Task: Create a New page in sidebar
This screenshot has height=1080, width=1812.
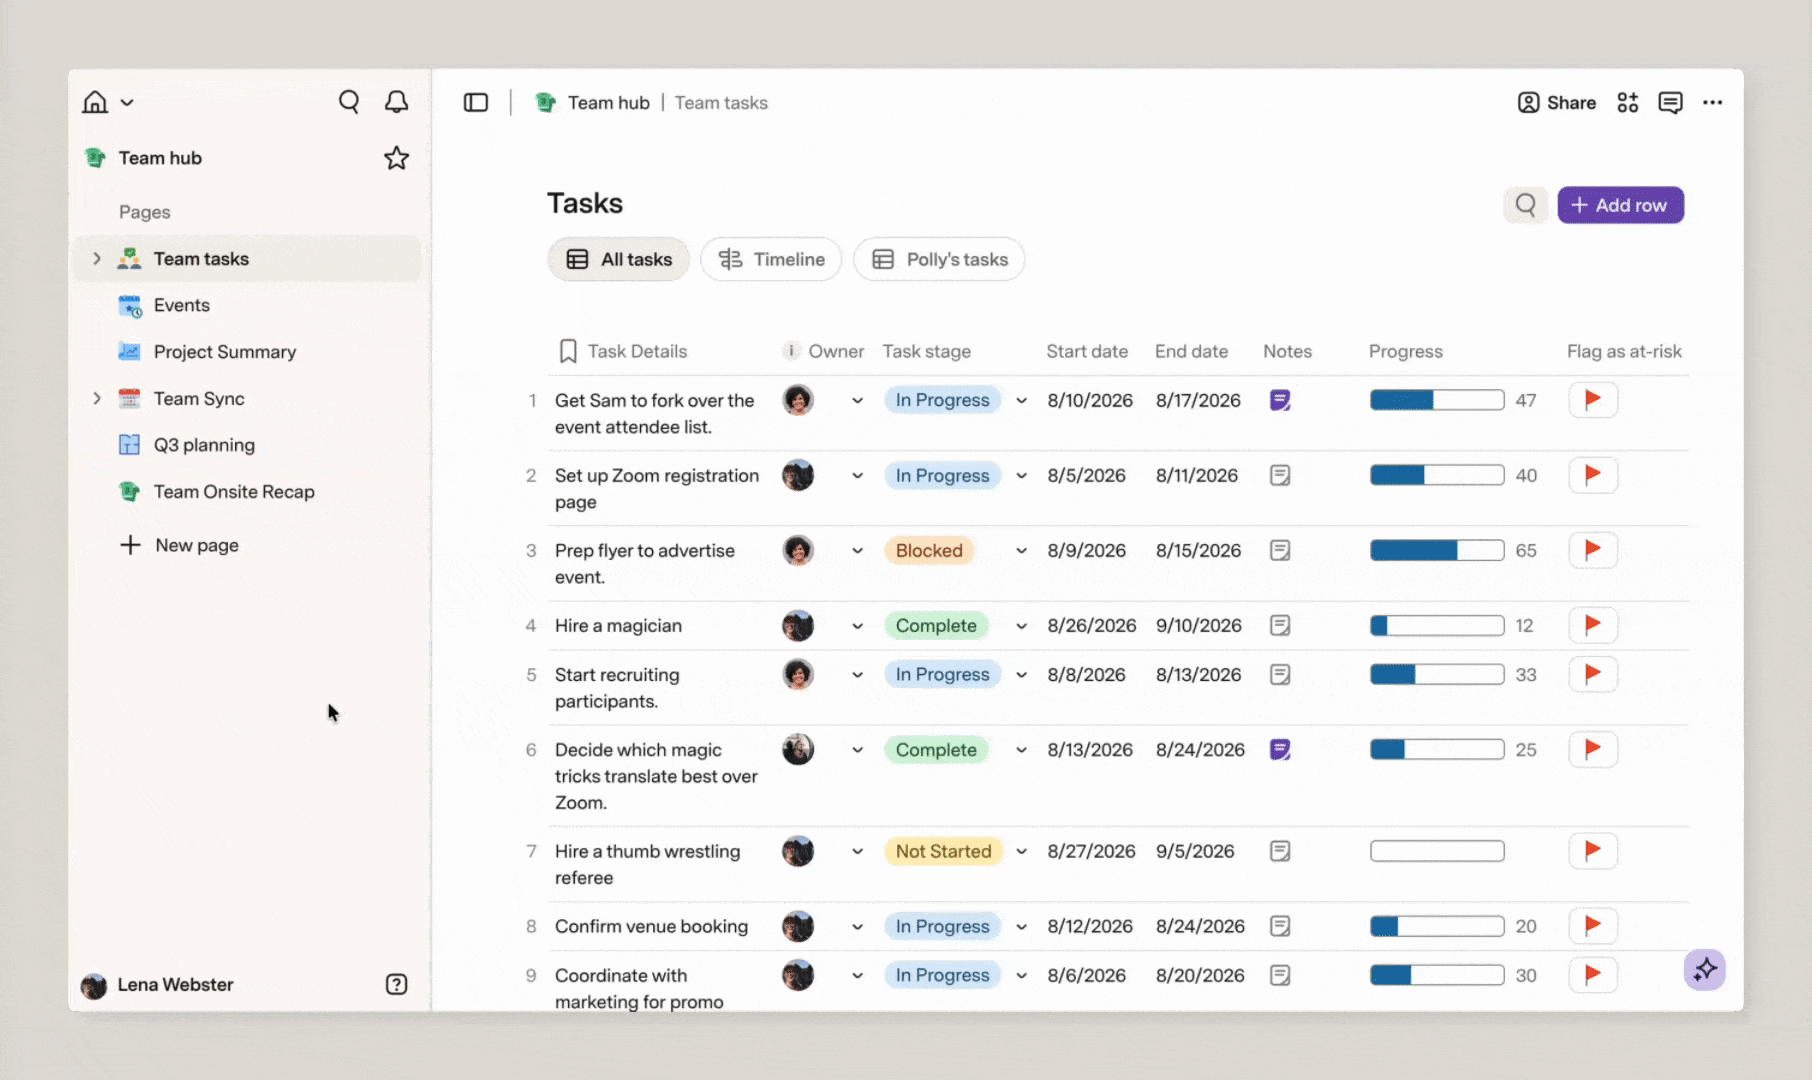Action: [180, 545]
